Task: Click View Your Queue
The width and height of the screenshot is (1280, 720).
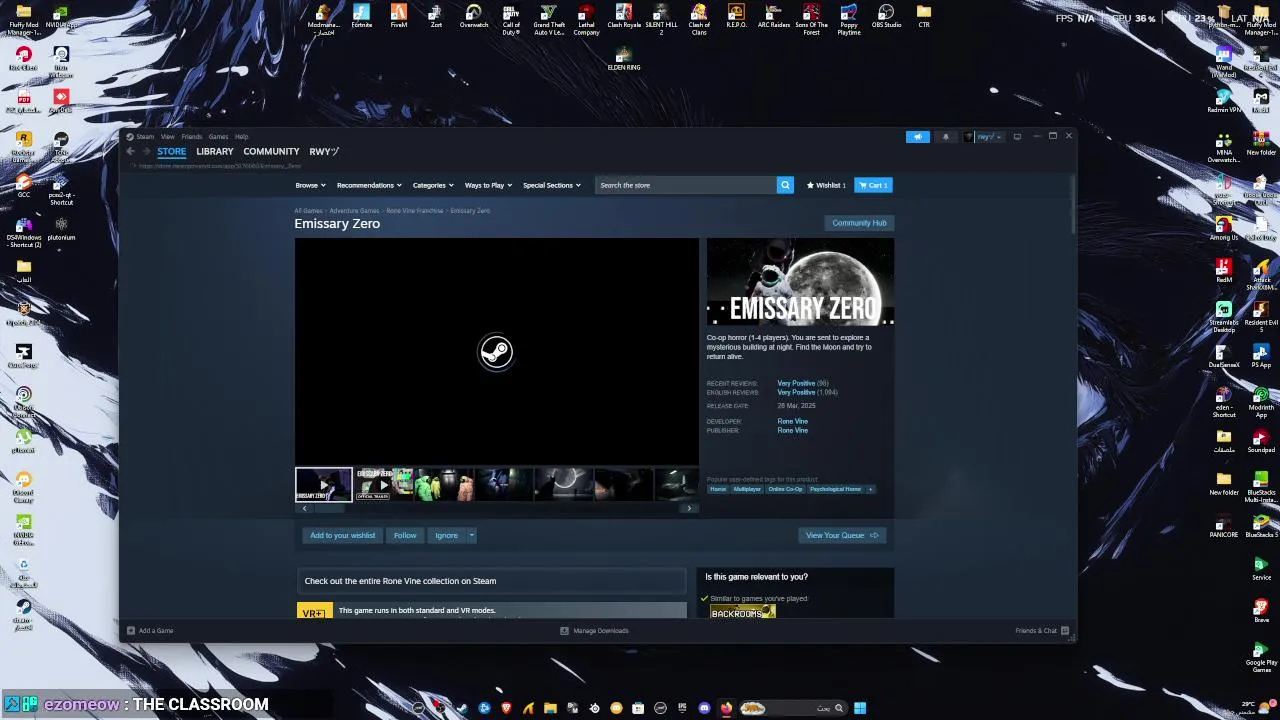Action: coord(842,535)
